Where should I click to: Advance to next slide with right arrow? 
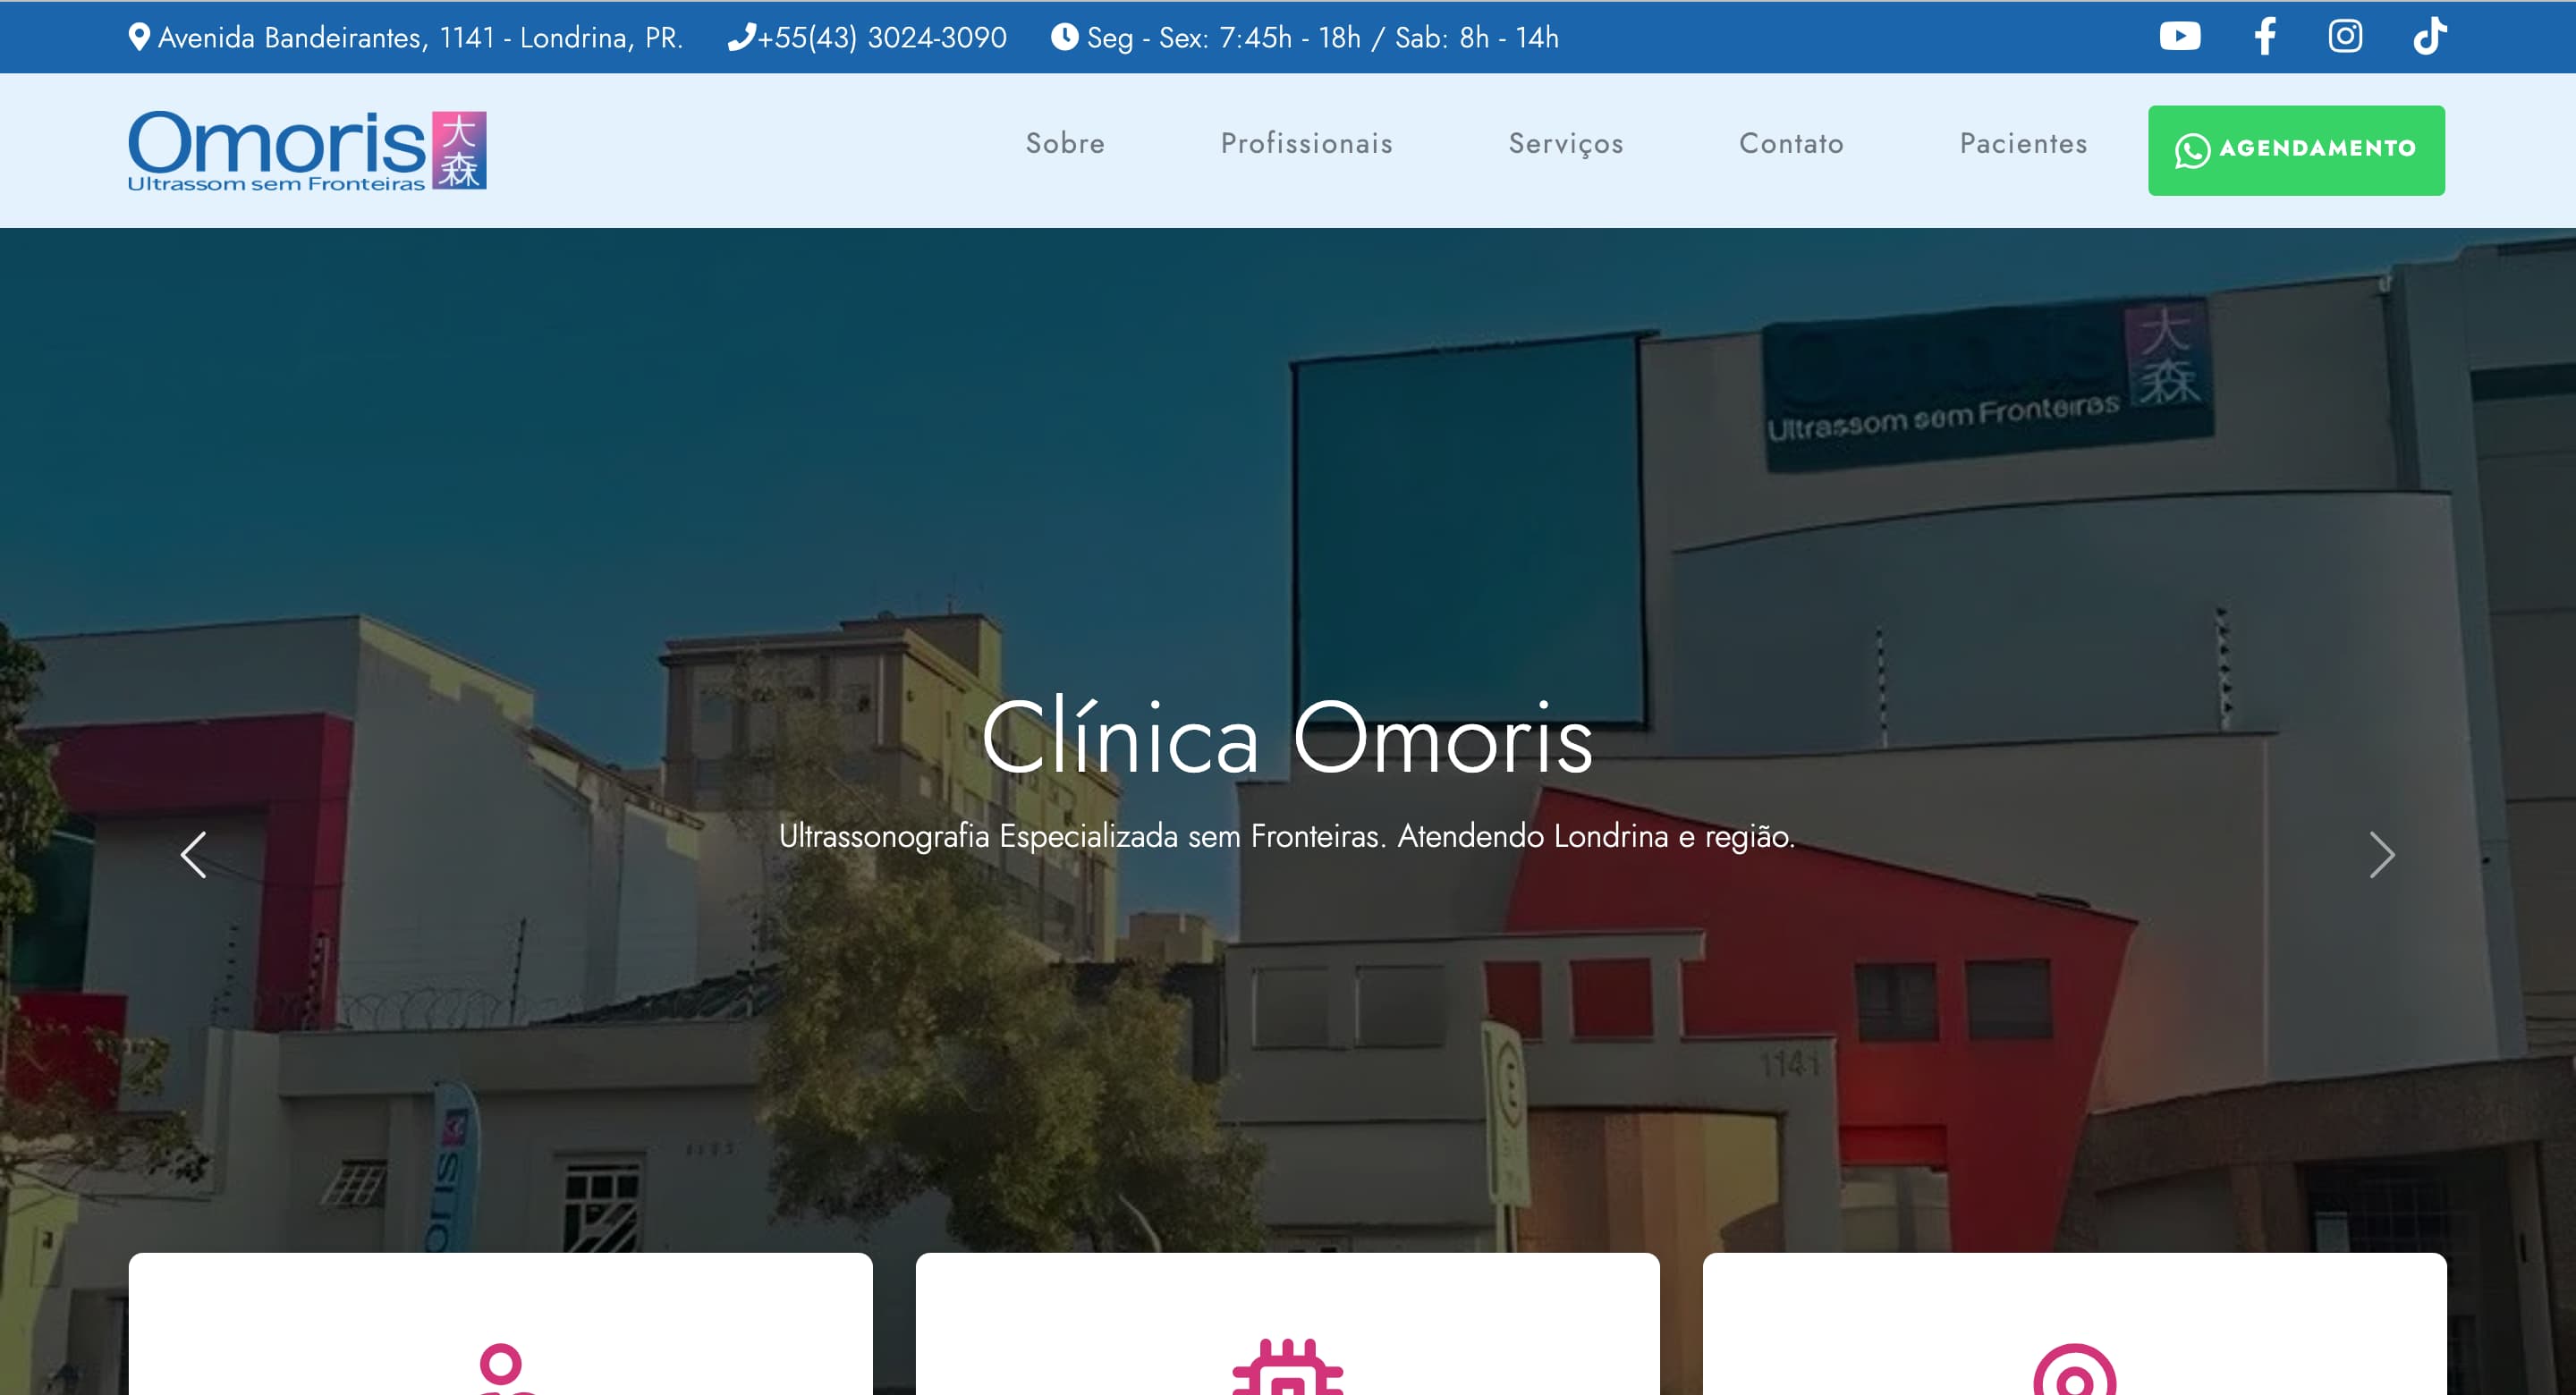[2382, 855]
